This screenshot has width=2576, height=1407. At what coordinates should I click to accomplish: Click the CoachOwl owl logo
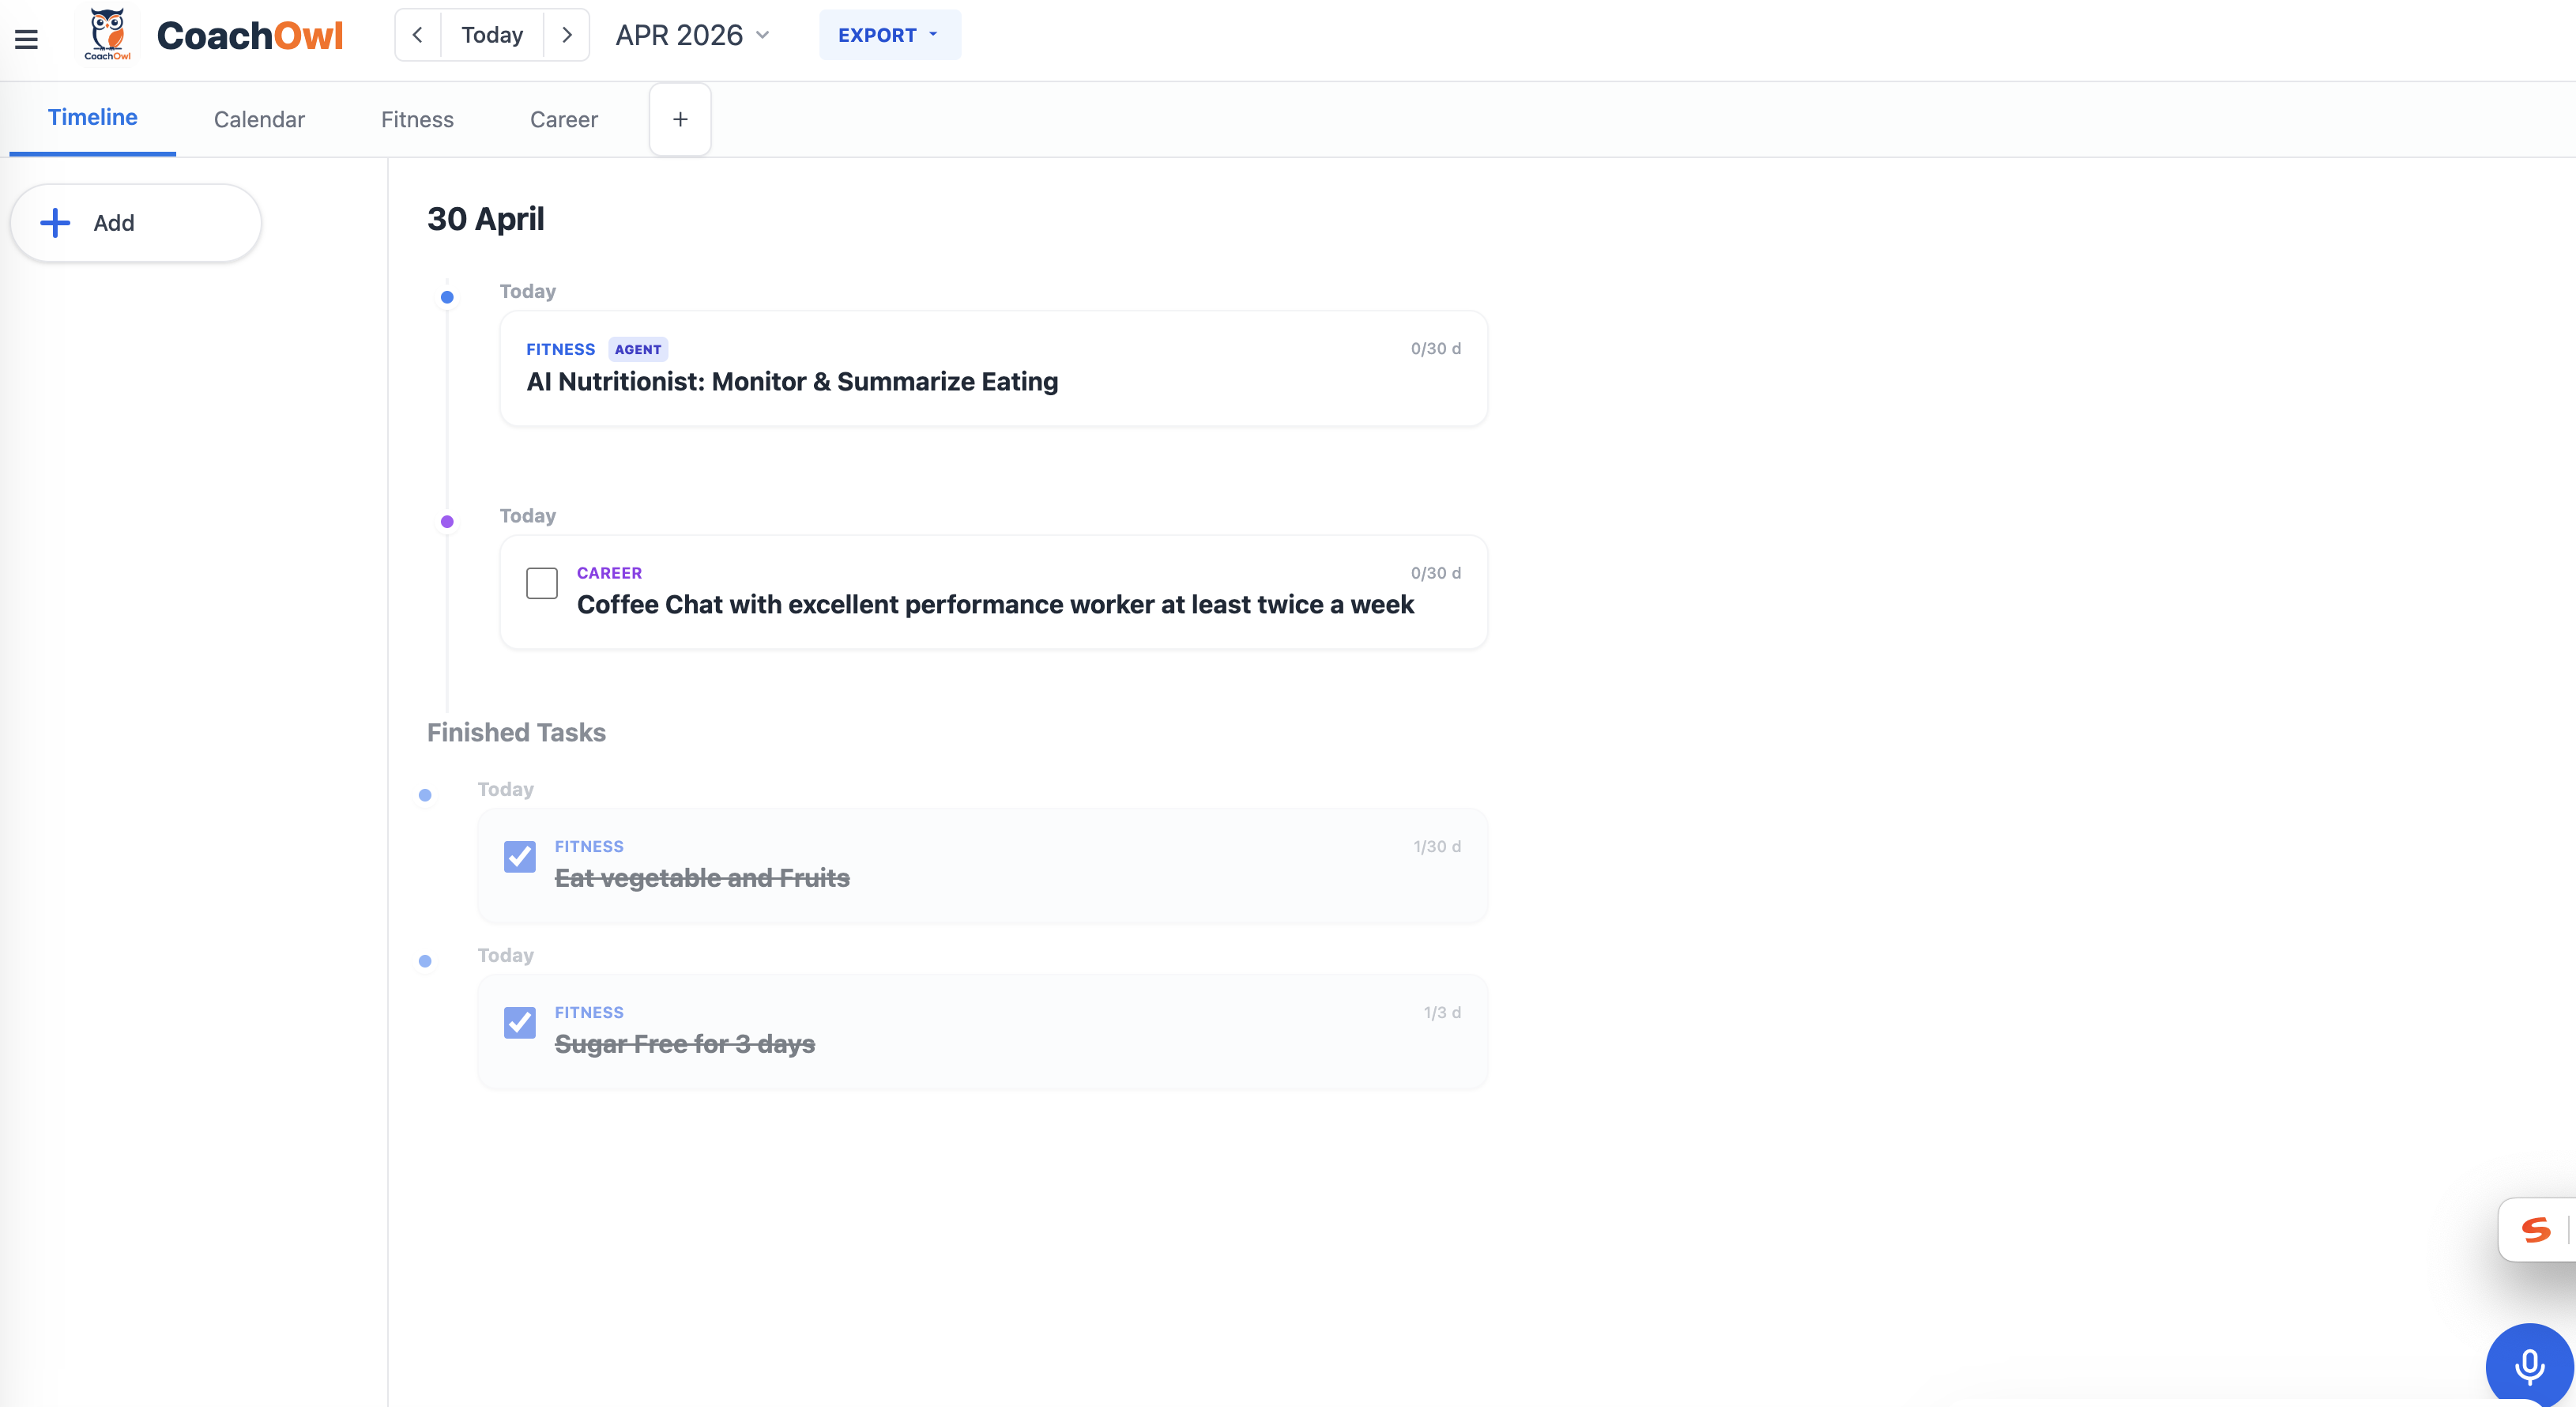[x=107, y=34]
